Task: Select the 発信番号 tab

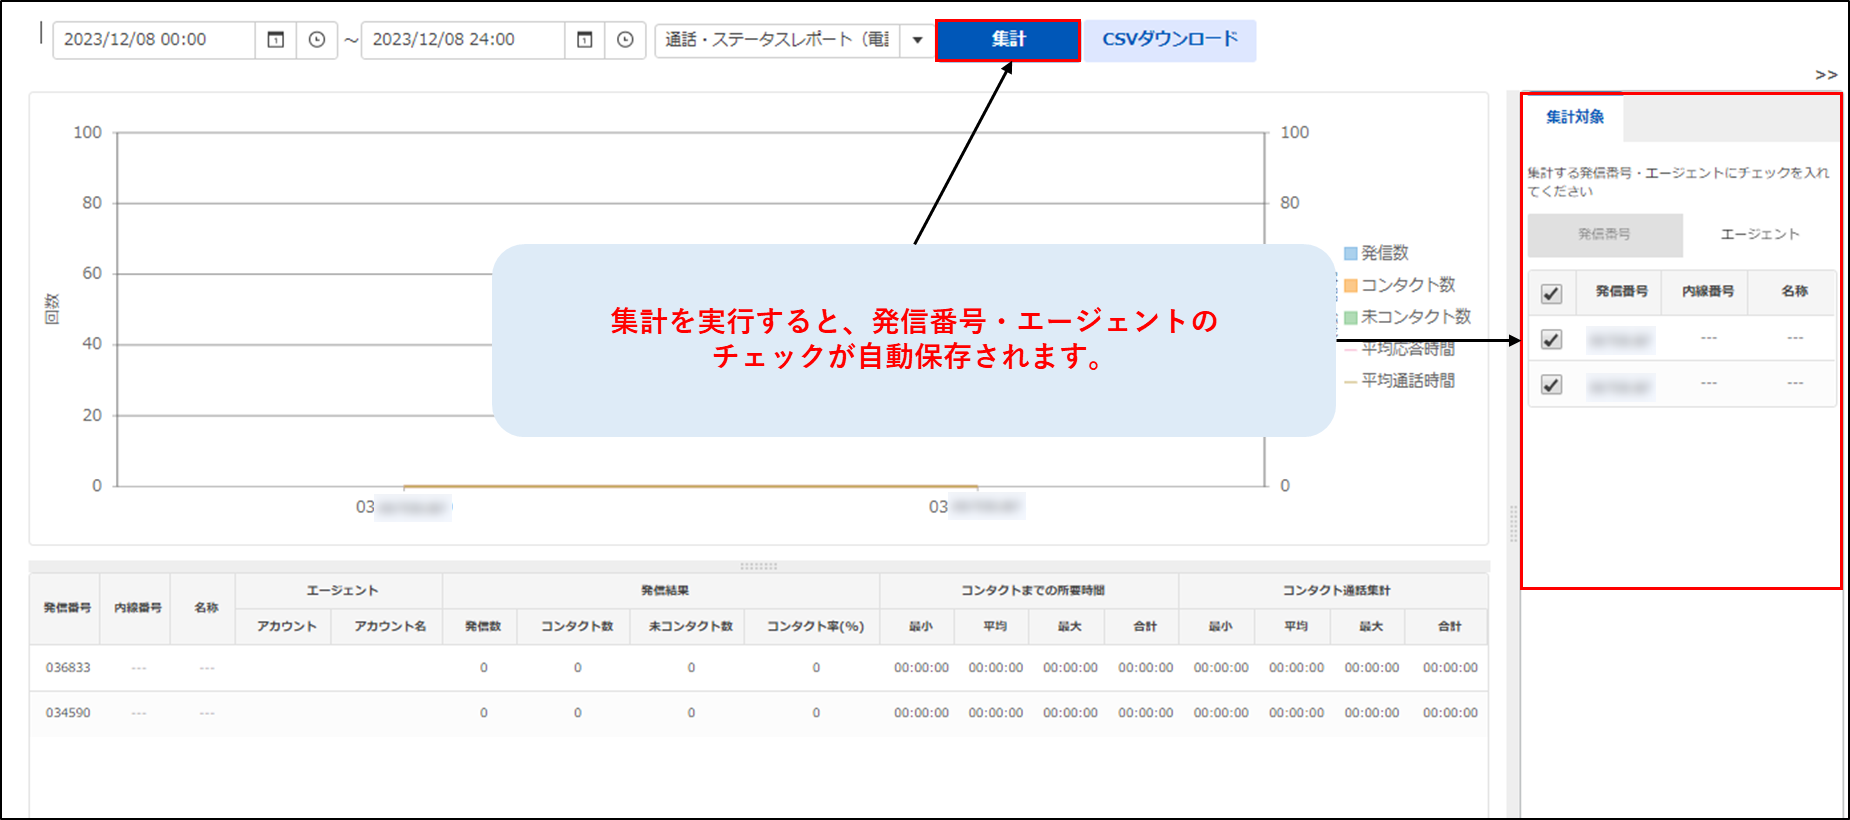Action: click(1604, 235)
